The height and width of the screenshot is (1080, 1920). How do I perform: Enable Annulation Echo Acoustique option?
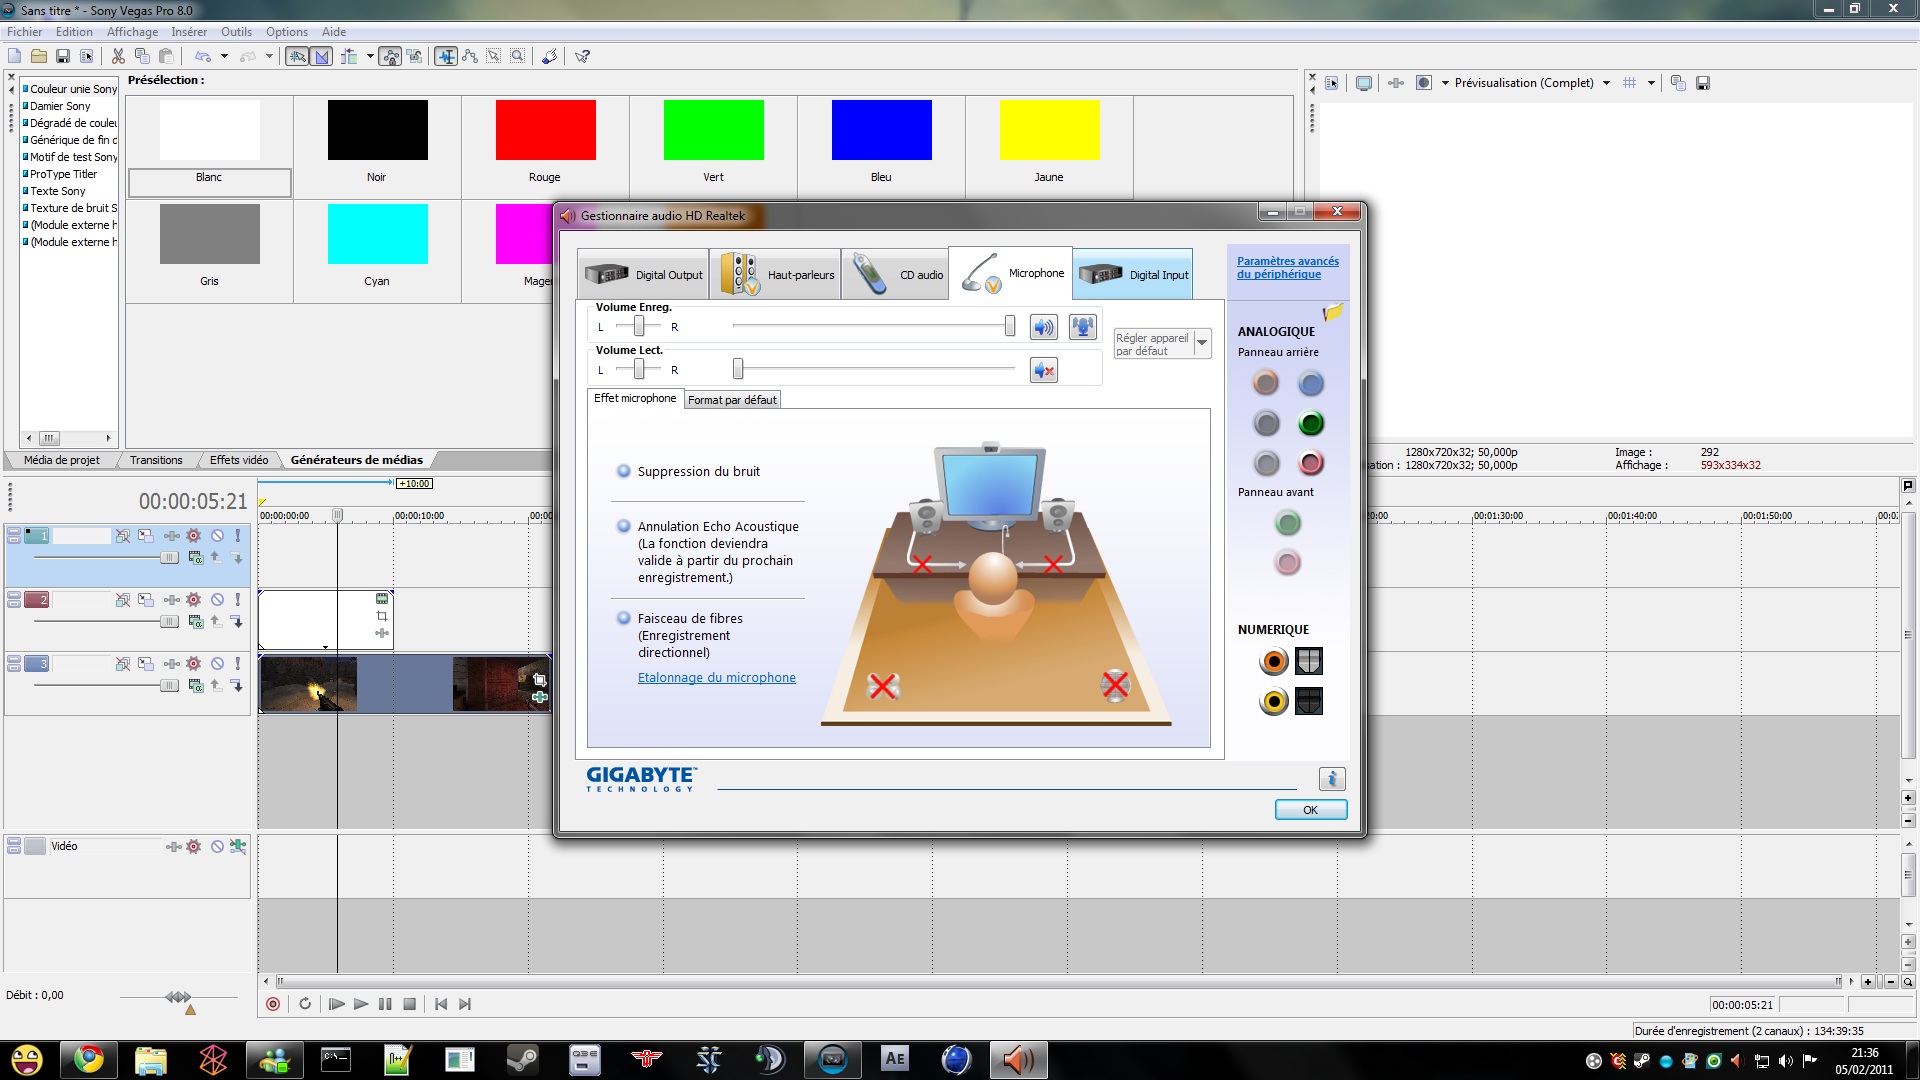[624, 526]
